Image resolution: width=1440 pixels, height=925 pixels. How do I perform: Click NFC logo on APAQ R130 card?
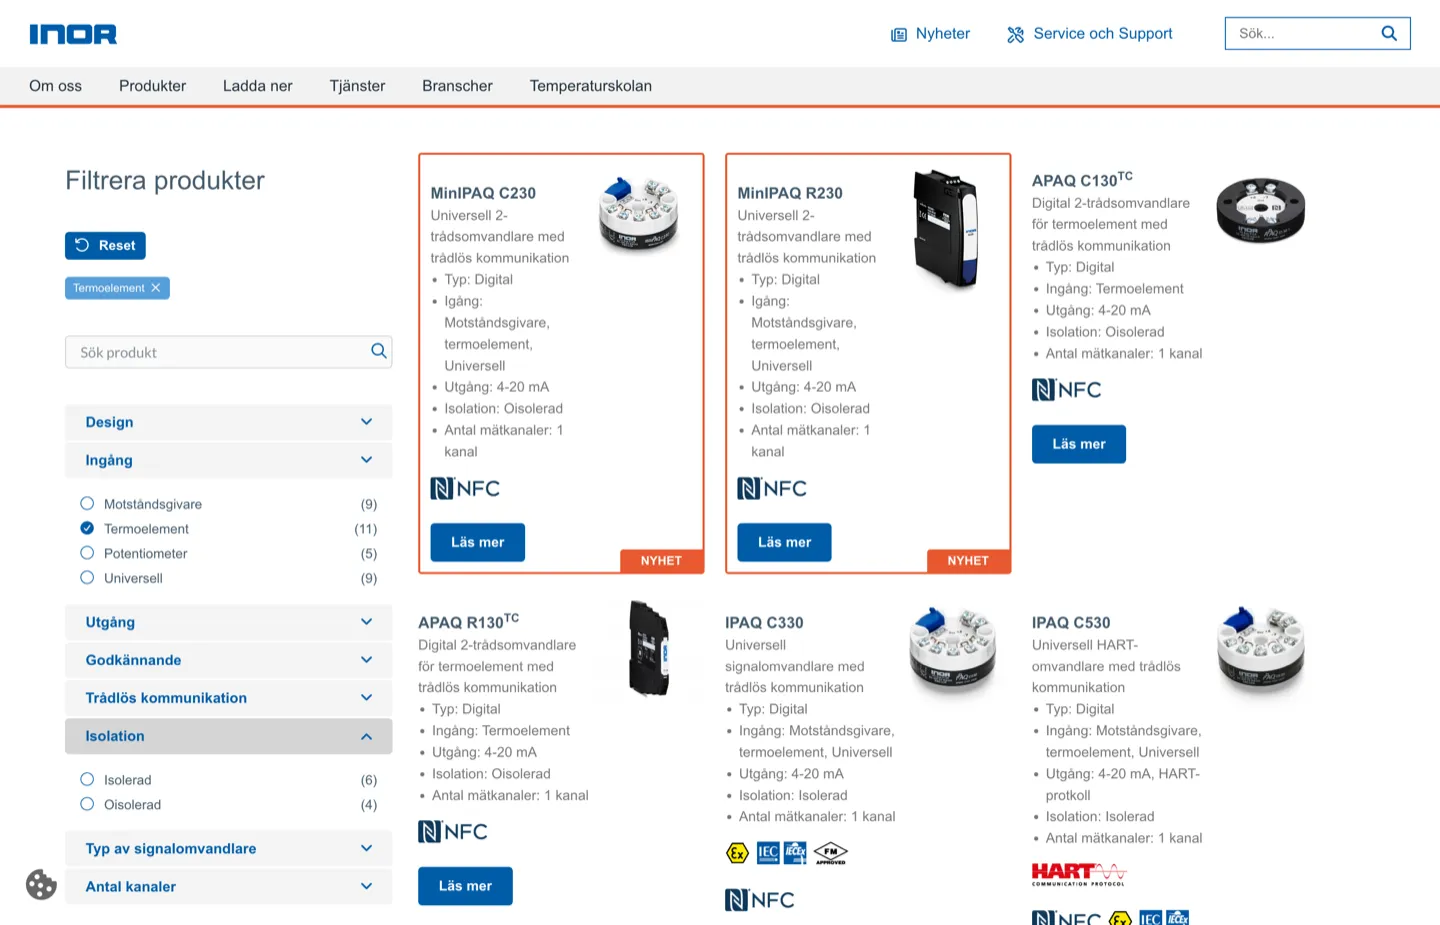tap(453, 832)
